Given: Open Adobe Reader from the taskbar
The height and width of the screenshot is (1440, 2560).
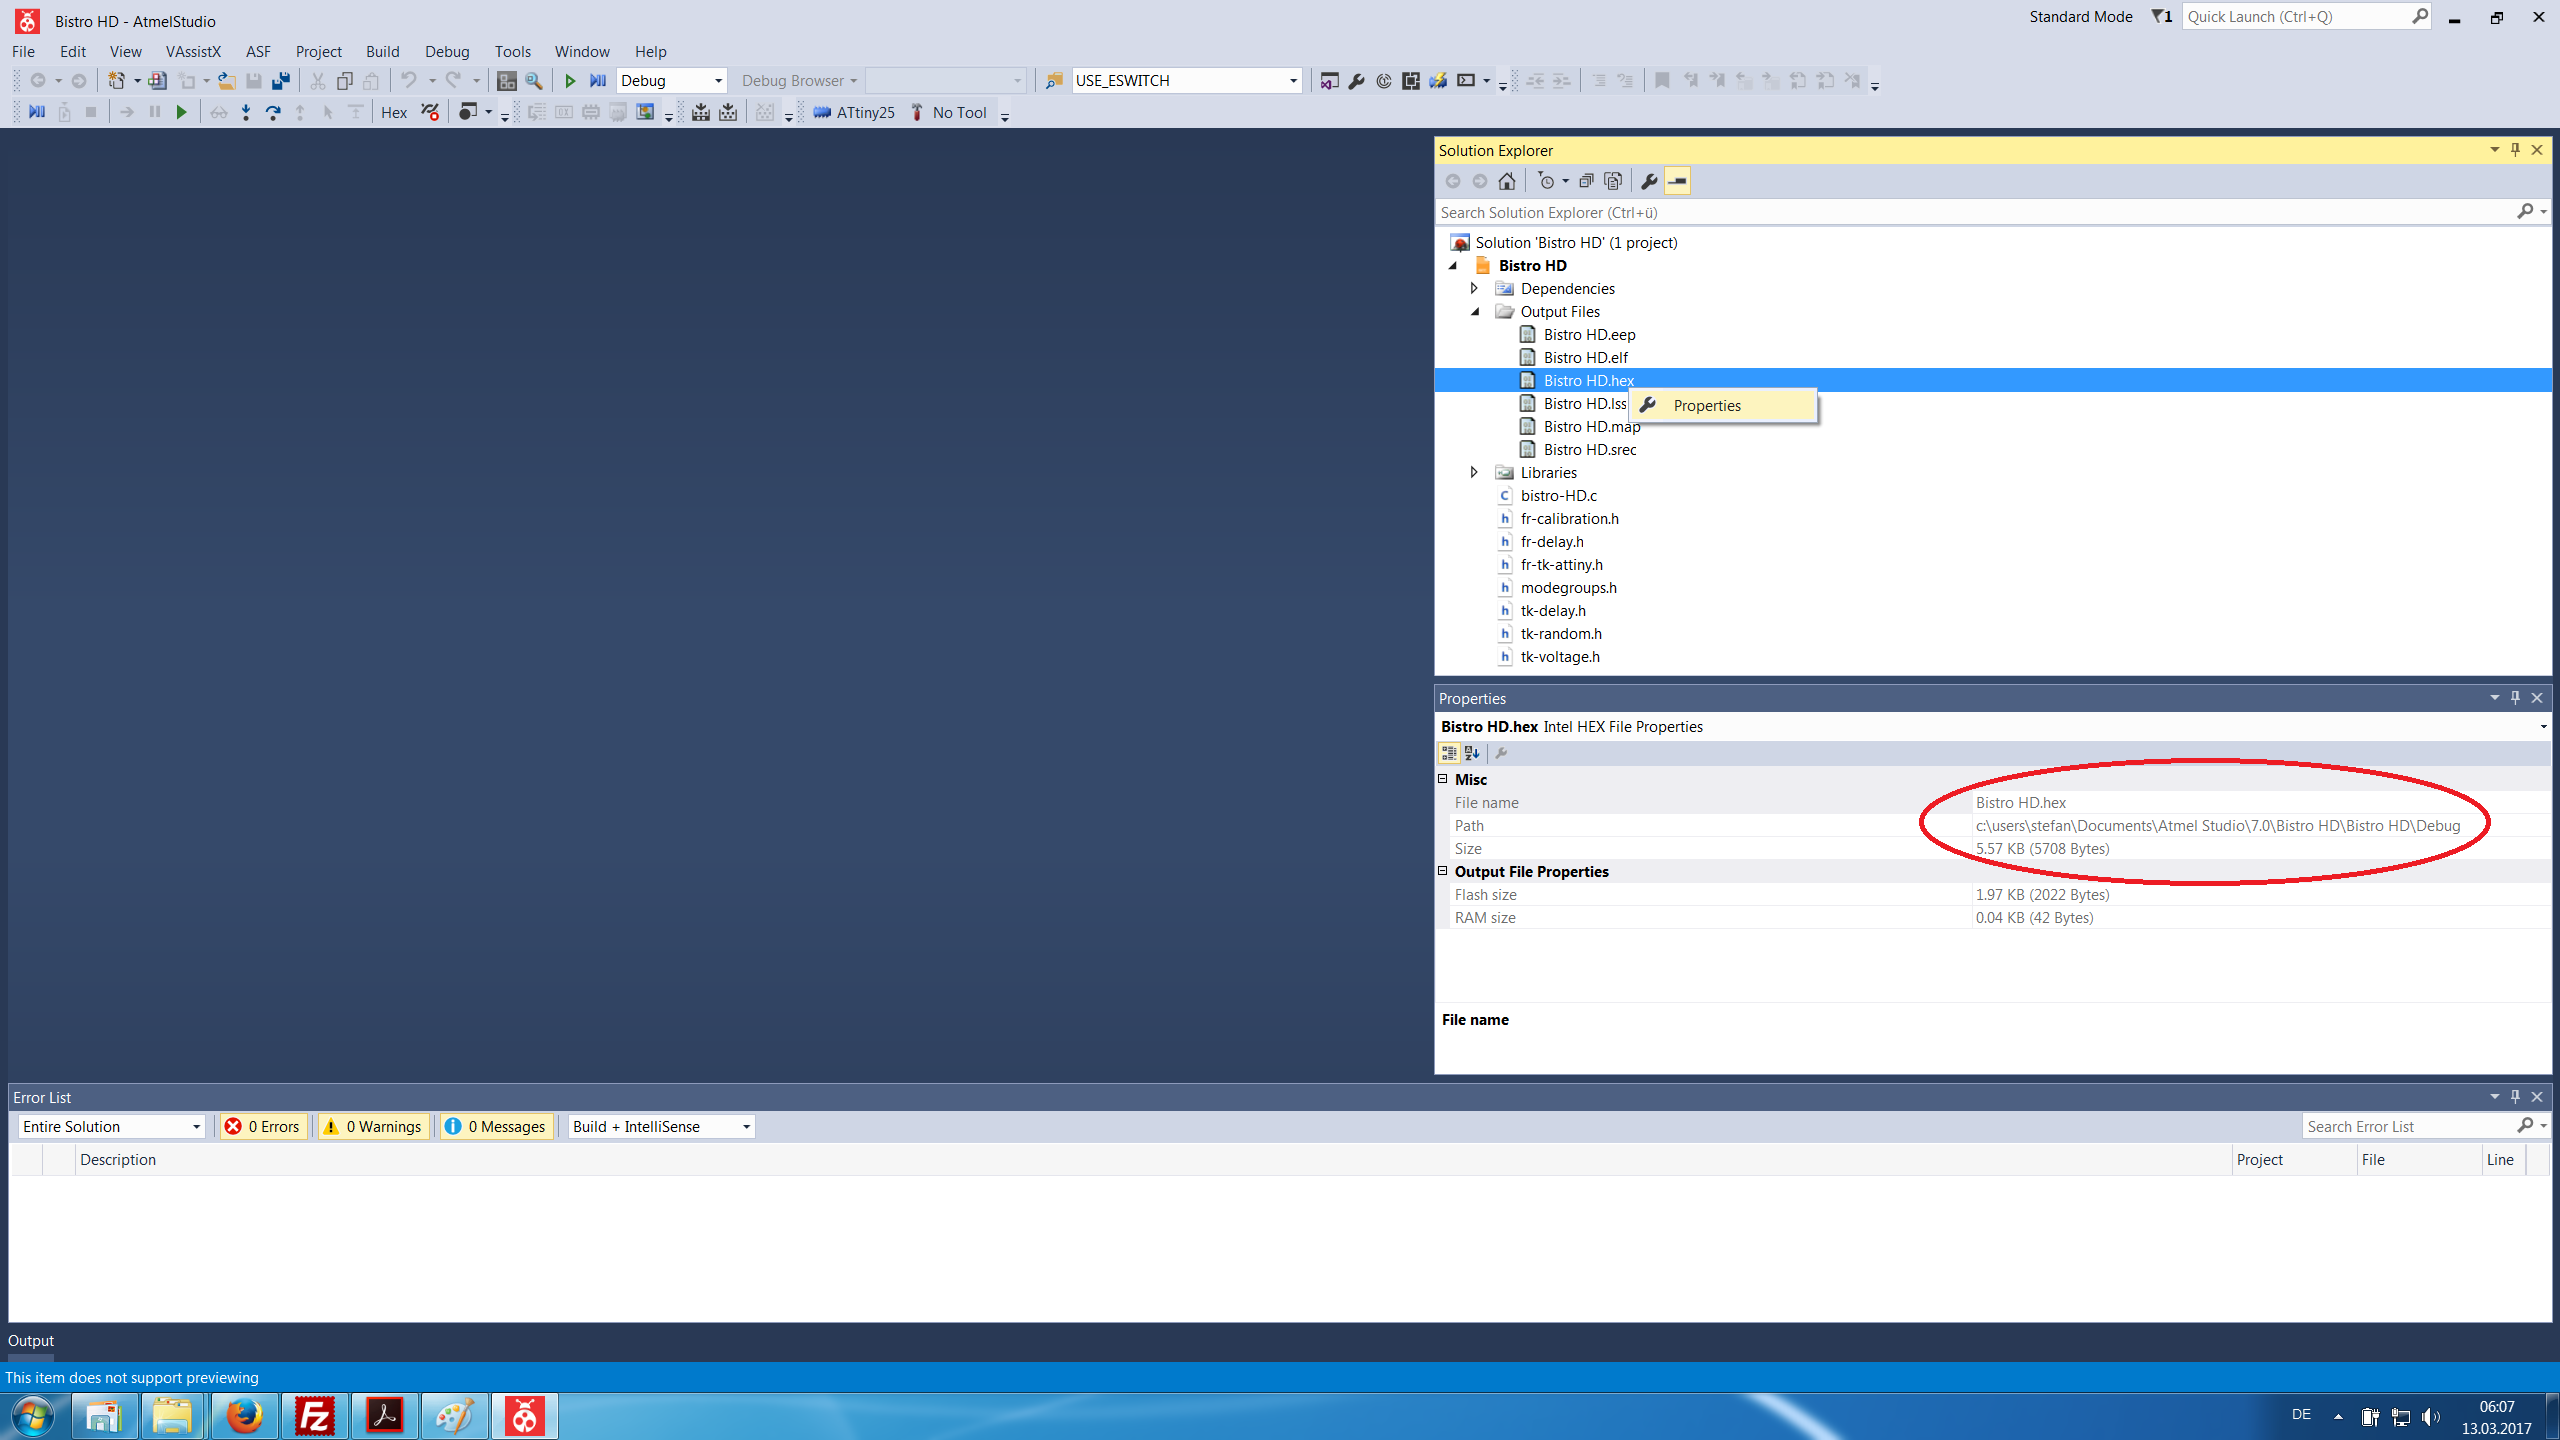Looking at the screenshot, I should click(x=384, y=1416).
